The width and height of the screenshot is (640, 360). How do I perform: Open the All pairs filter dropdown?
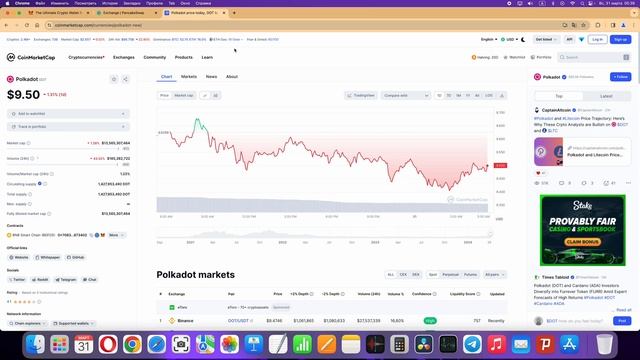[x=495, y=275]
